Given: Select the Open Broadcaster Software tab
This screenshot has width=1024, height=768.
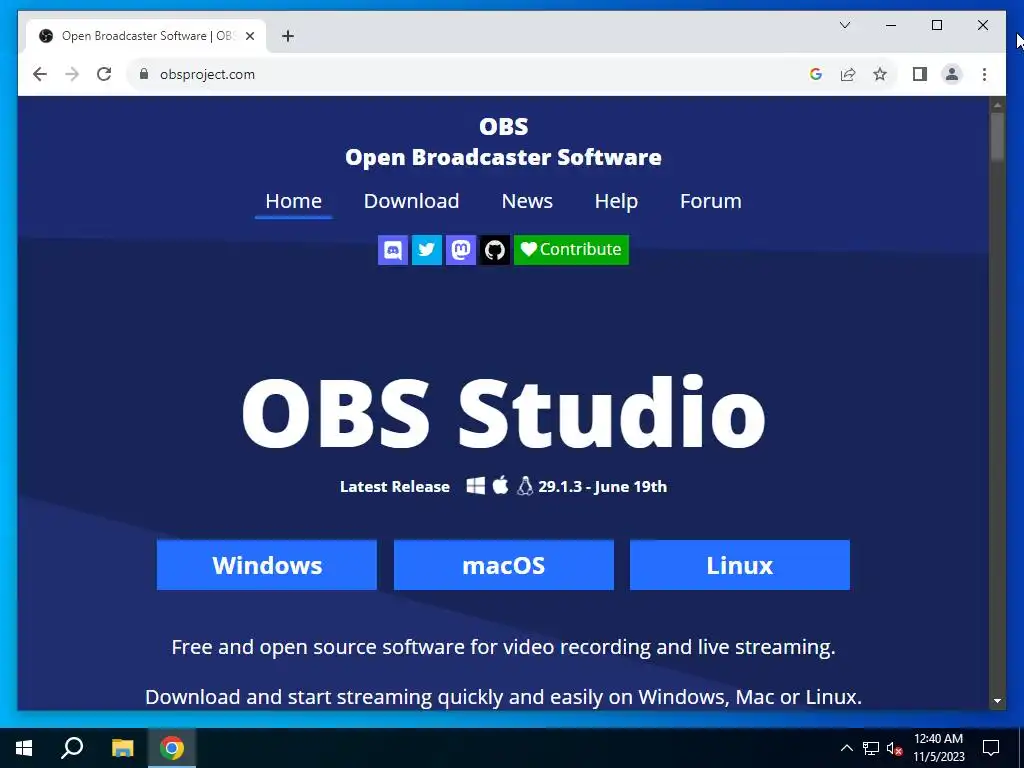Looking at the screenshot, I should [146, 36].
